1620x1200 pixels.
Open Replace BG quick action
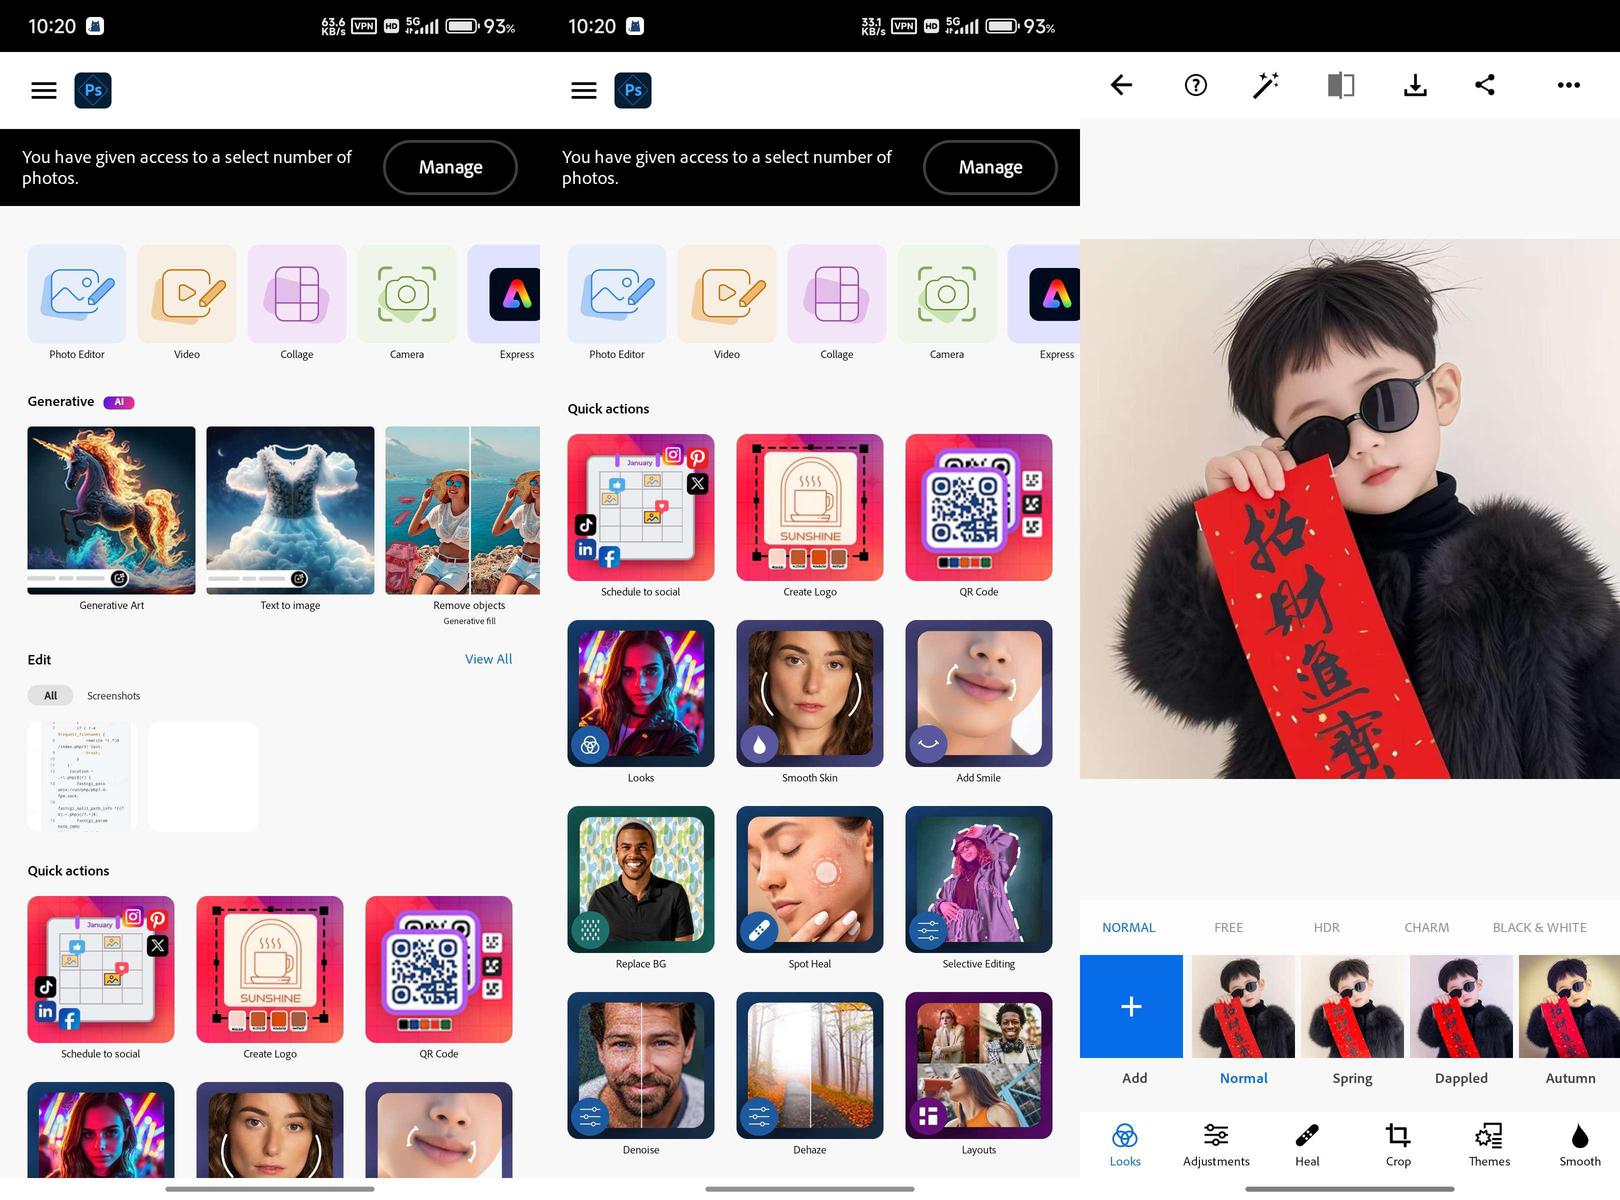(641, 879)
